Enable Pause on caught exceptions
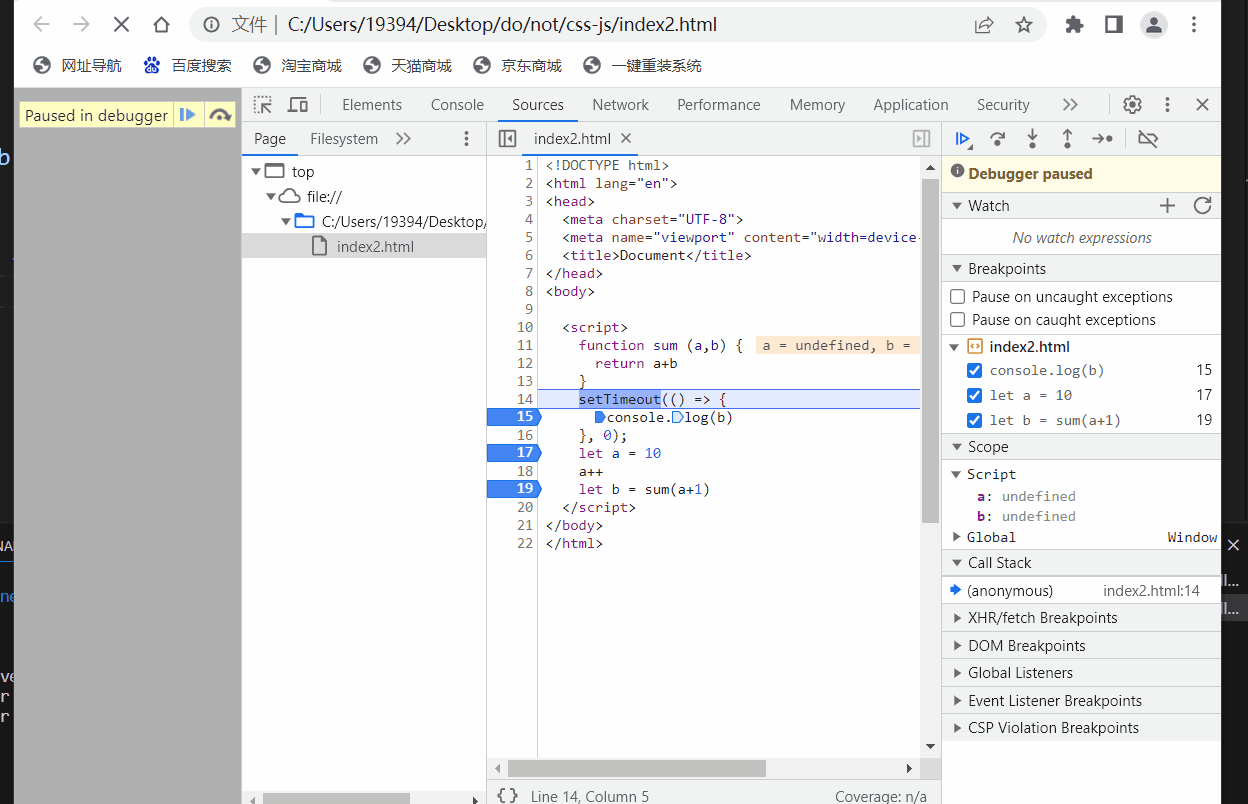Screen dimensions: 1248x804 [958, 320]
